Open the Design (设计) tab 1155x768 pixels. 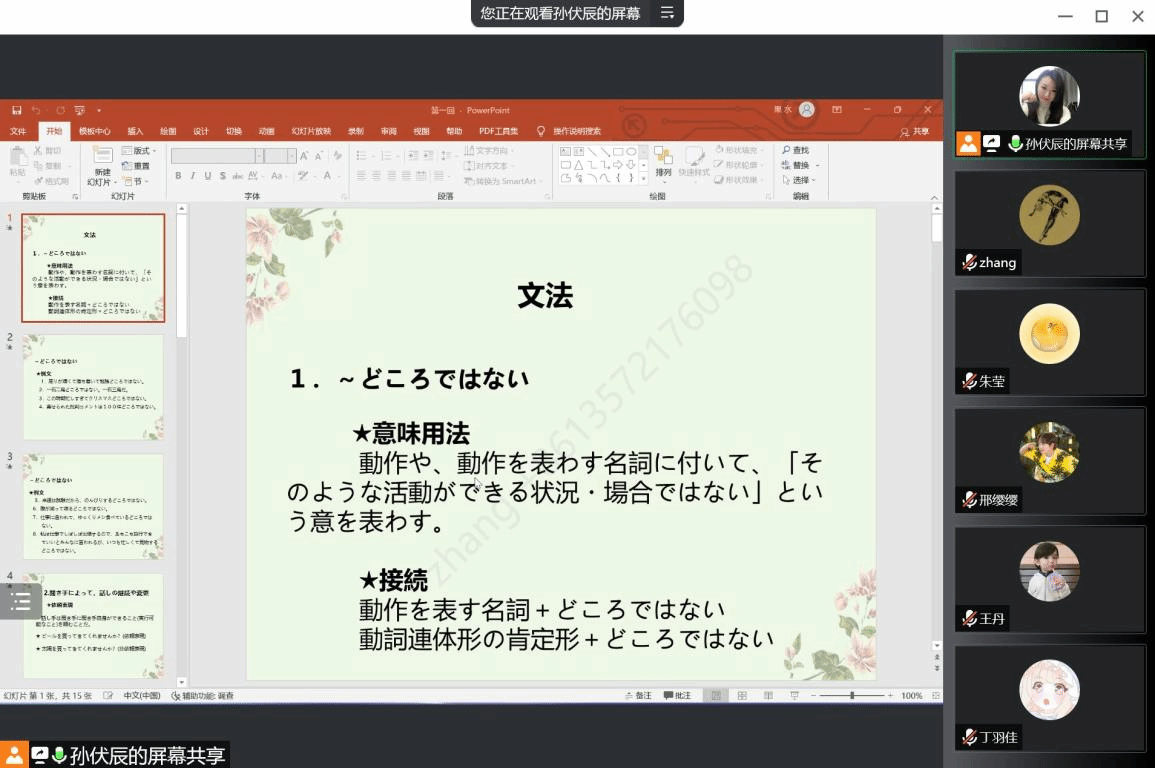[x=201, y=131]
